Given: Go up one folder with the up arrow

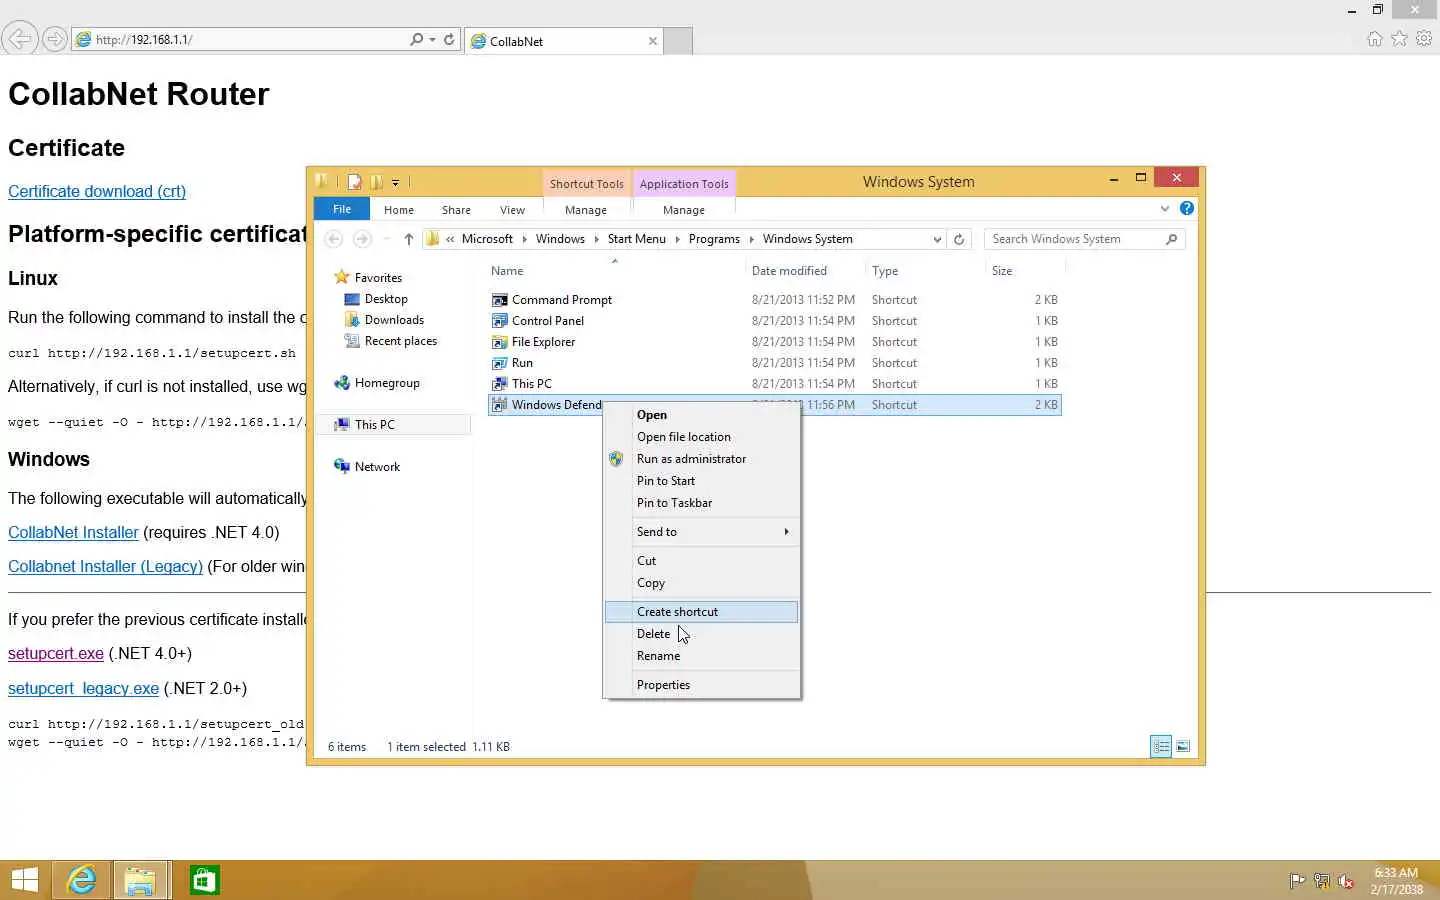Looking at the screenshot, I should [408, 239].
